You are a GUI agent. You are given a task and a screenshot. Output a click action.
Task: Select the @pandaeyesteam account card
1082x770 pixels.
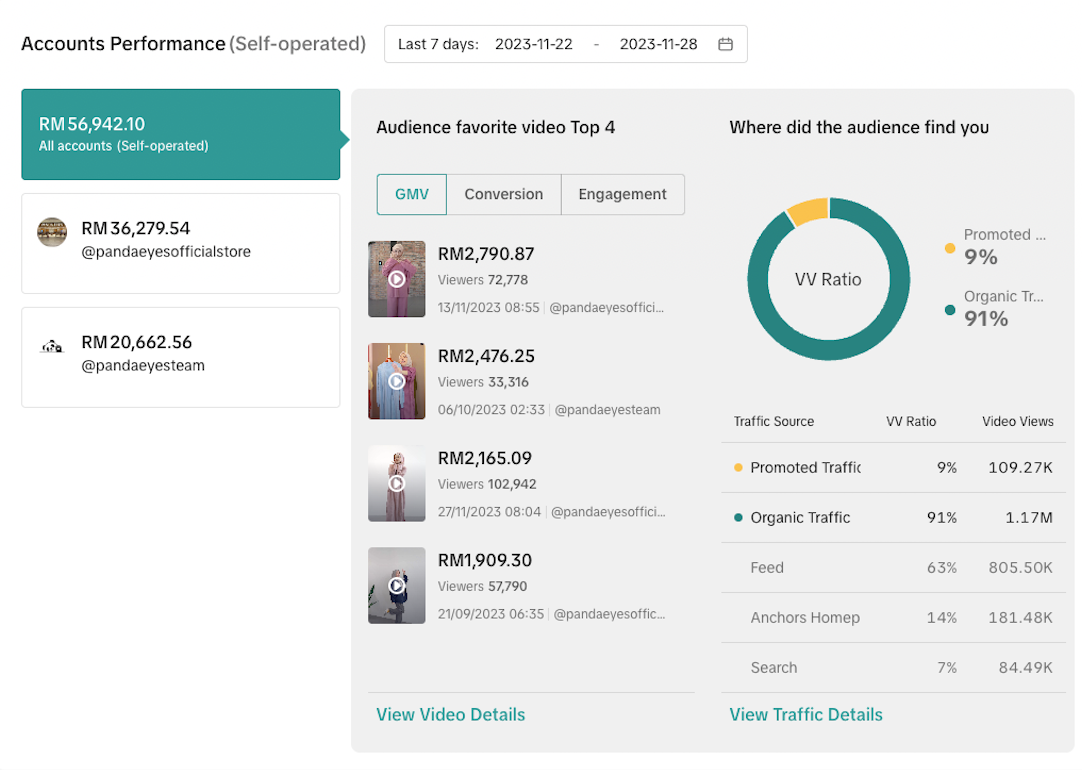tap(180, 357)
